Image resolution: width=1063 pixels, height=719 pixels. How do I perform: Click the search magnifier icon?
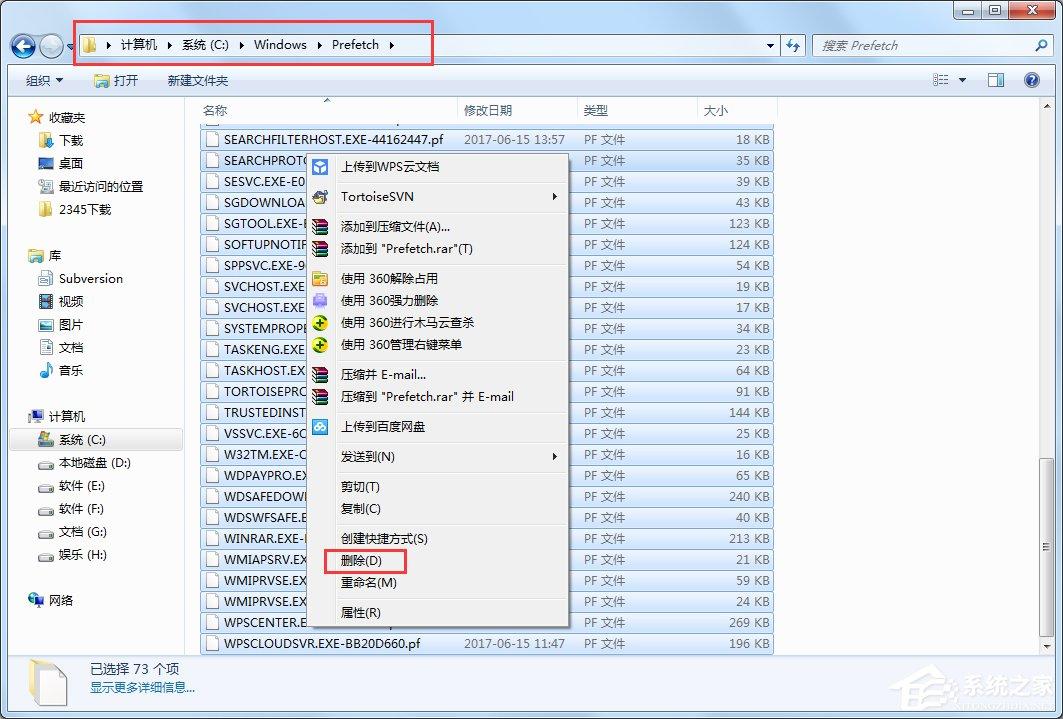[1041, 45]
